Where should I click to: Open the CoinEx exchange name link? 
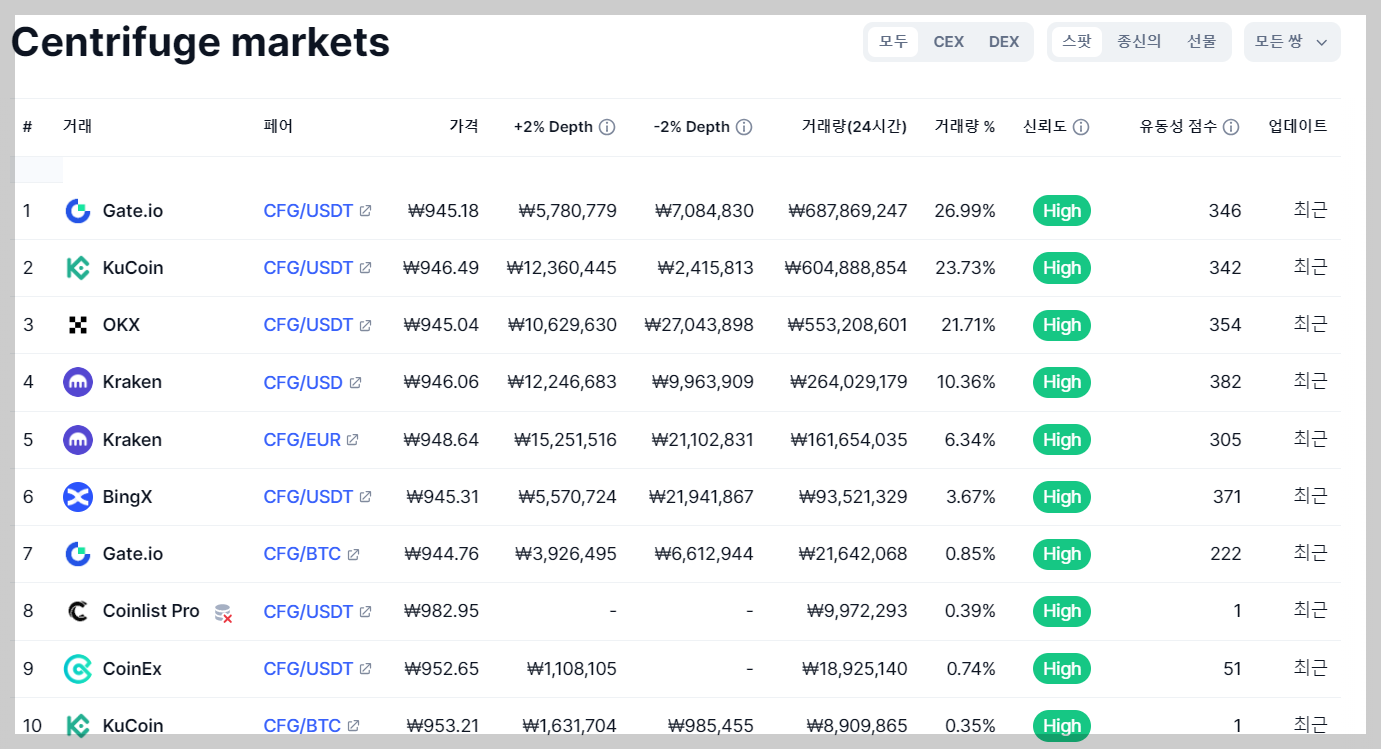132,669
